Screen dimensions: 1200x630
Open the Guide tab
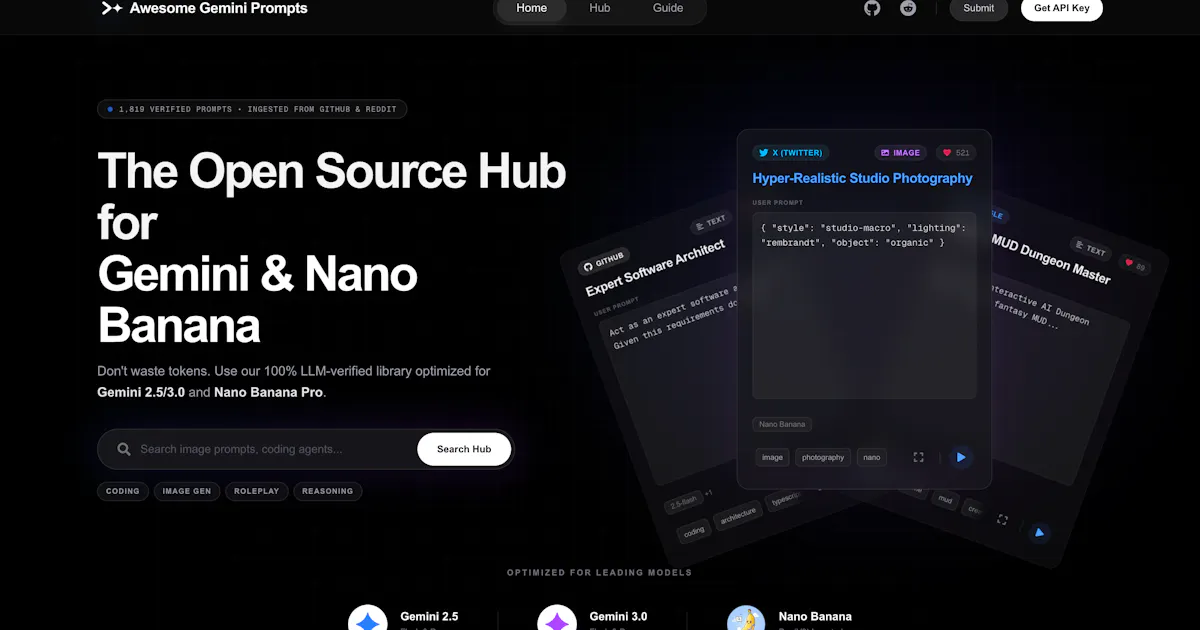tap(668, 8)
